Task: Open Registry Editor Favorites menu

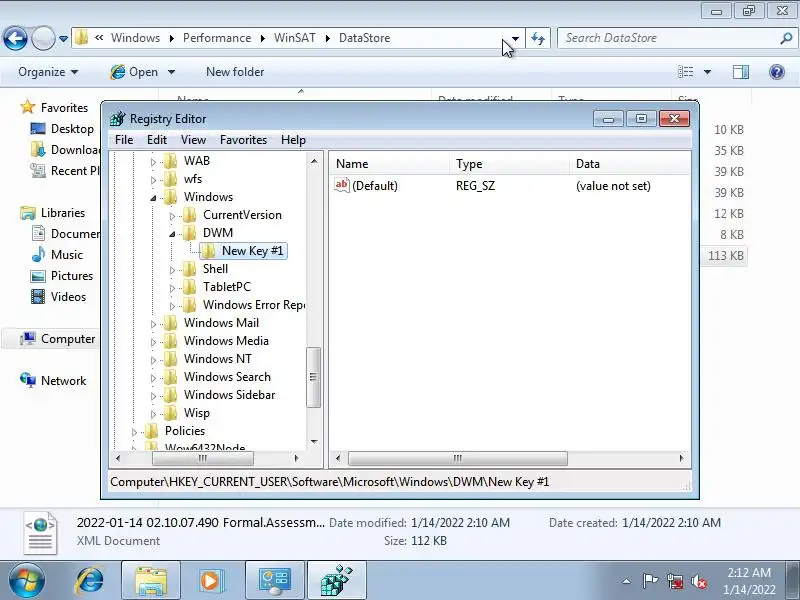Action: [243, 140]
